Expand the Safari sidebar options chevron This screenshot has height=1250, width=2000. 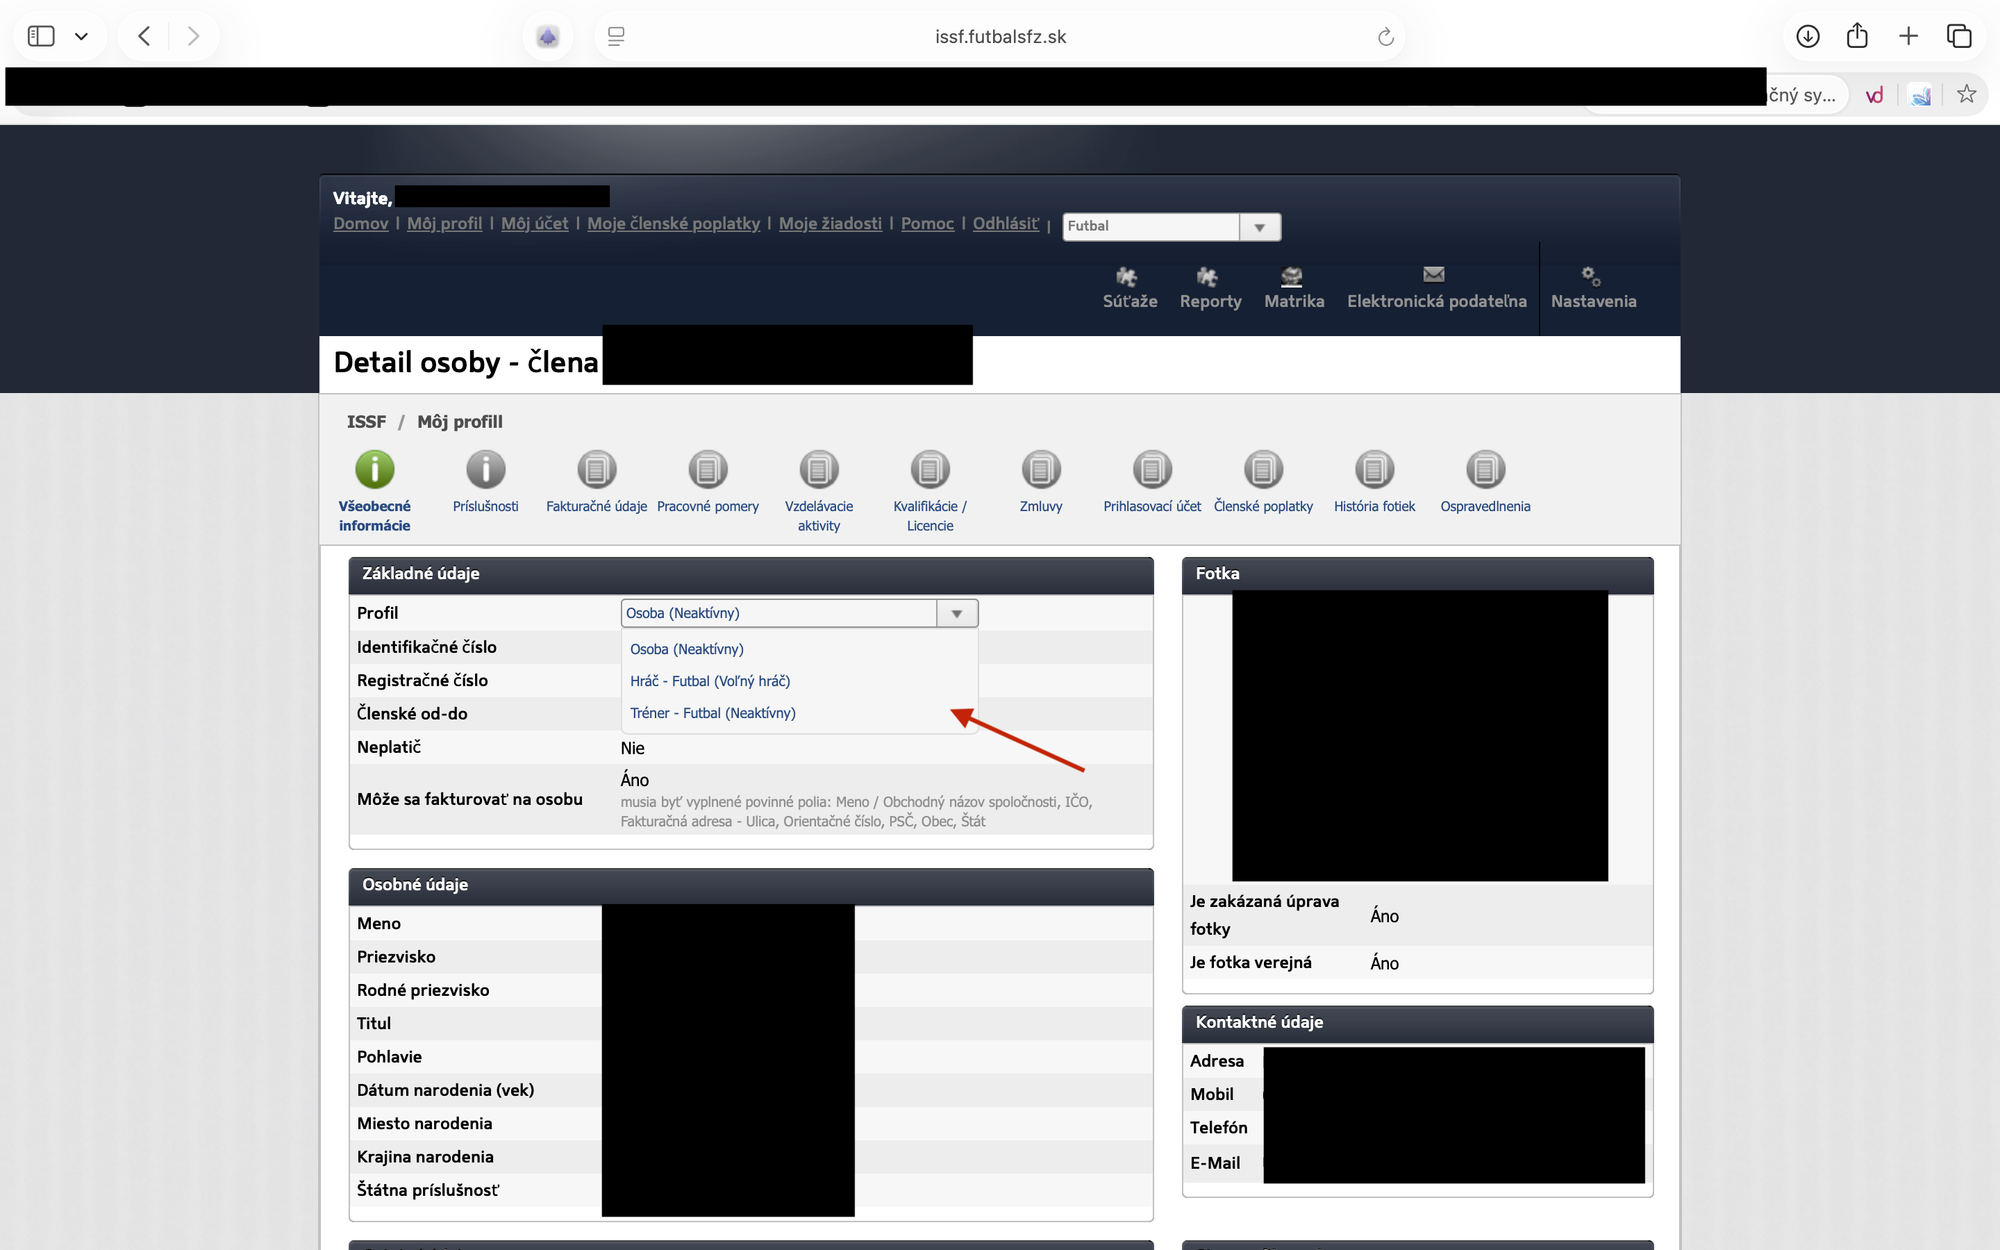pos(82,37)
